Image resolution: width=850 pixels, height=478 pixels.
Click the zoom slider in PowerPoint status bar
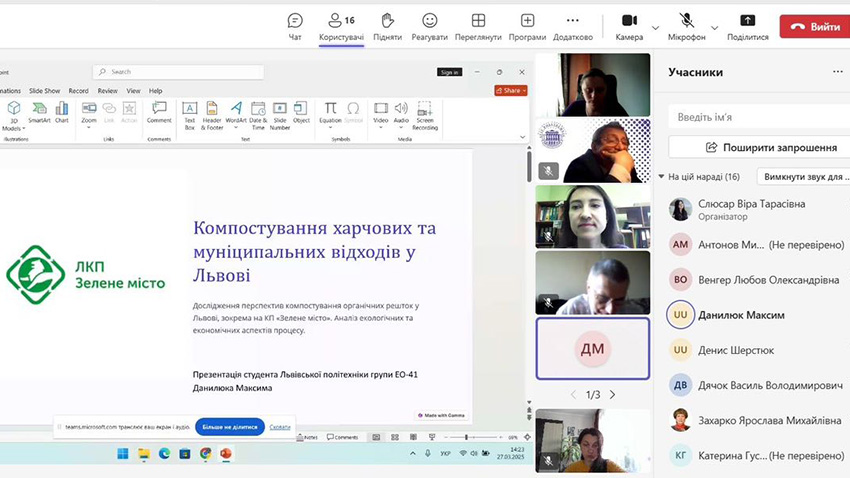pyautogui.click(x=468, y=437)
